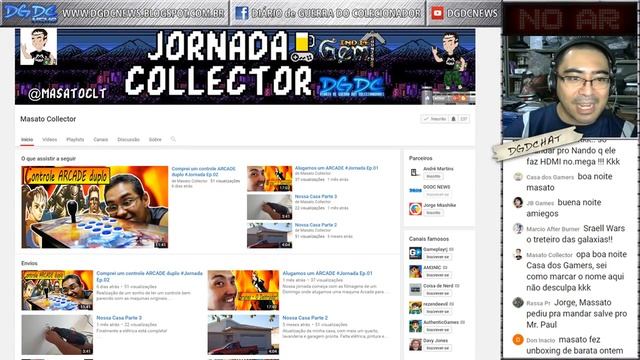Subscribe to Davy Jones with Inscrever-se button
Screen dimensions: 640x360
[x=437, y=348]
